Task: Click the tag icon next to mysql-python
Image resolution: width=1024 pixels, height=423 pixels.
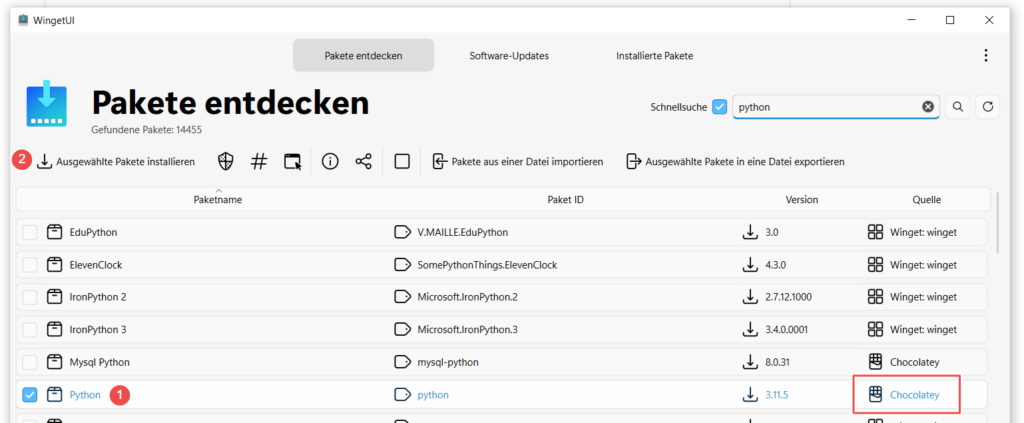Action: pyautogui.click(x=402, y=362)
